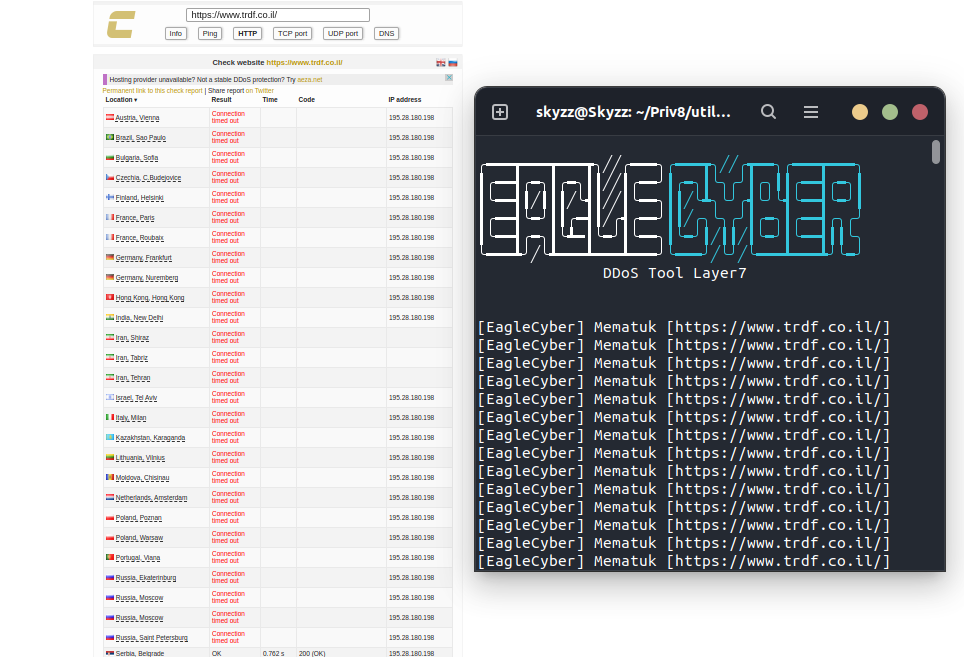Click the Austria, Vienna location
Screen dimensions: 964x657
click(137, 118)
